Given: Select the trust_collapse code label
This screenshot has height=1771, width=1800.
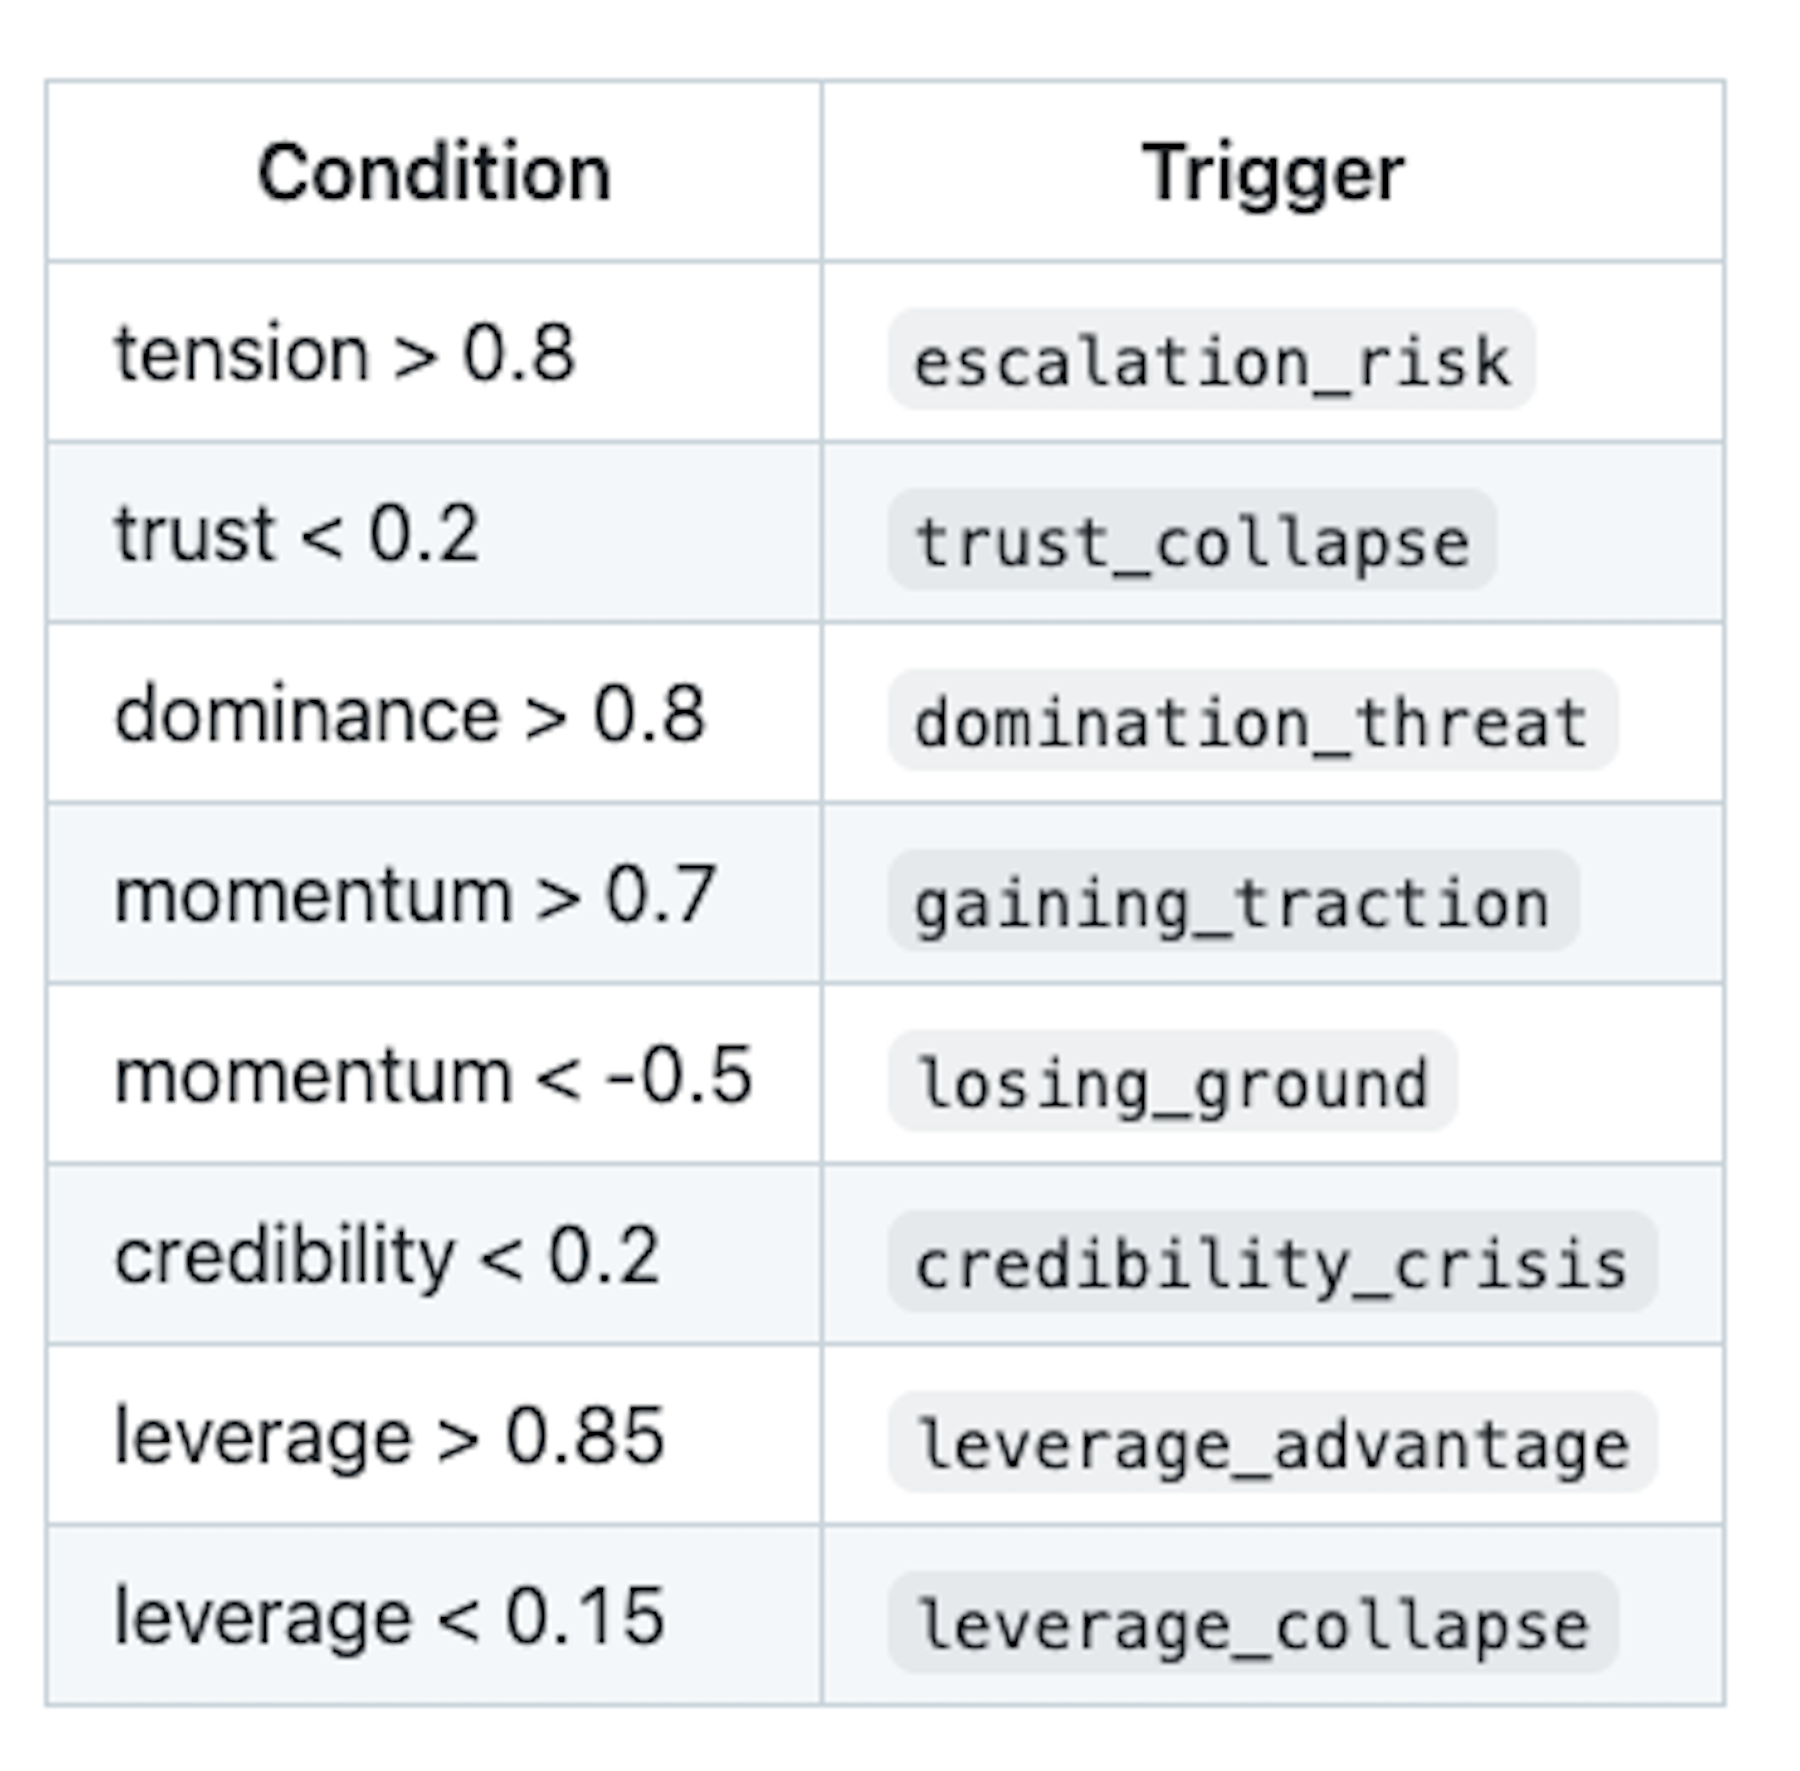Looking at the screenshot, I should [1192, 540].
